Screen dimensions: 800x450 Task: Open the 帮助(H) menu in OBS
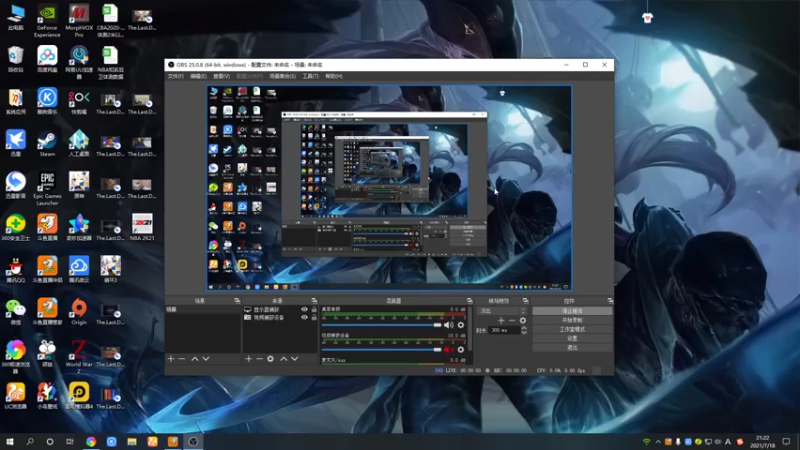click(334, 76)
